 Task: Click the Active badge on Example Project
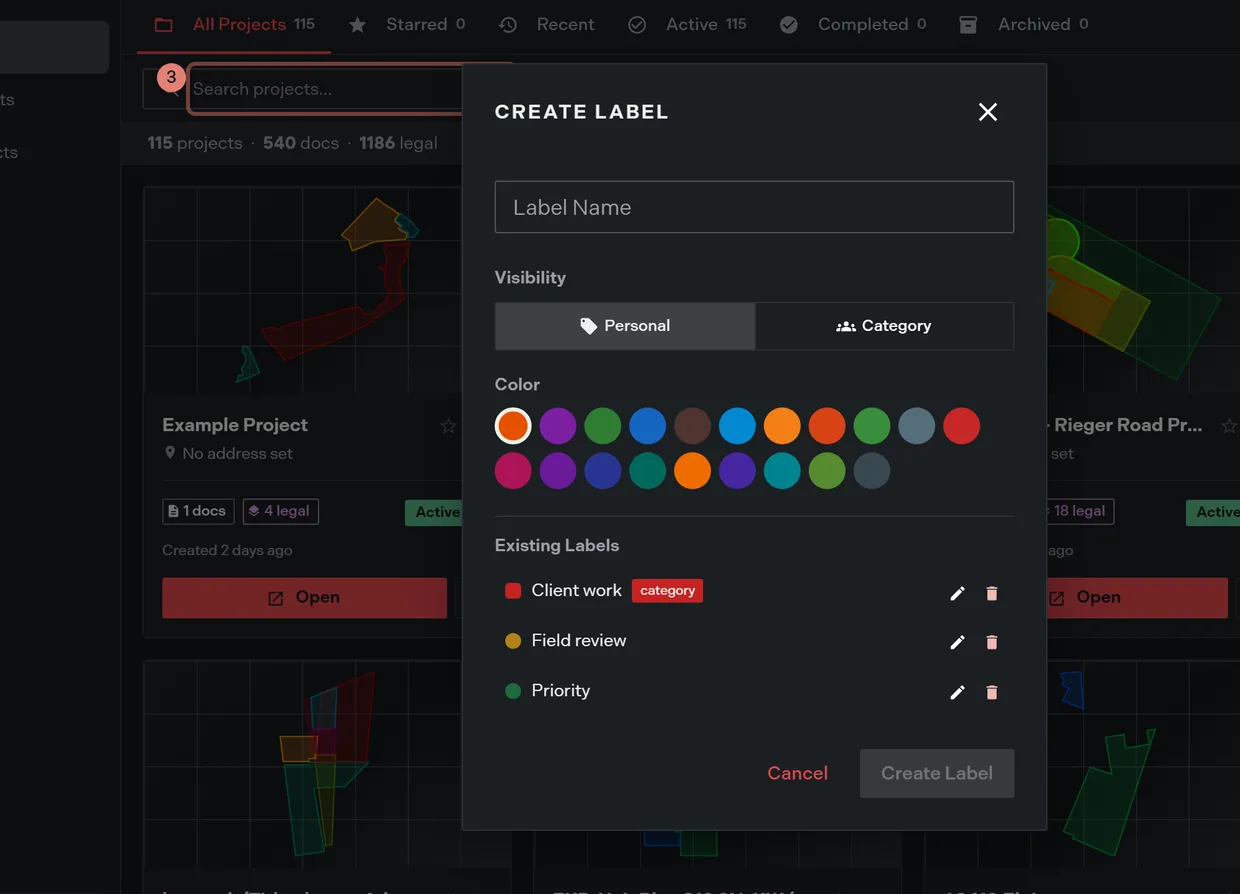(x=434, y=512)
